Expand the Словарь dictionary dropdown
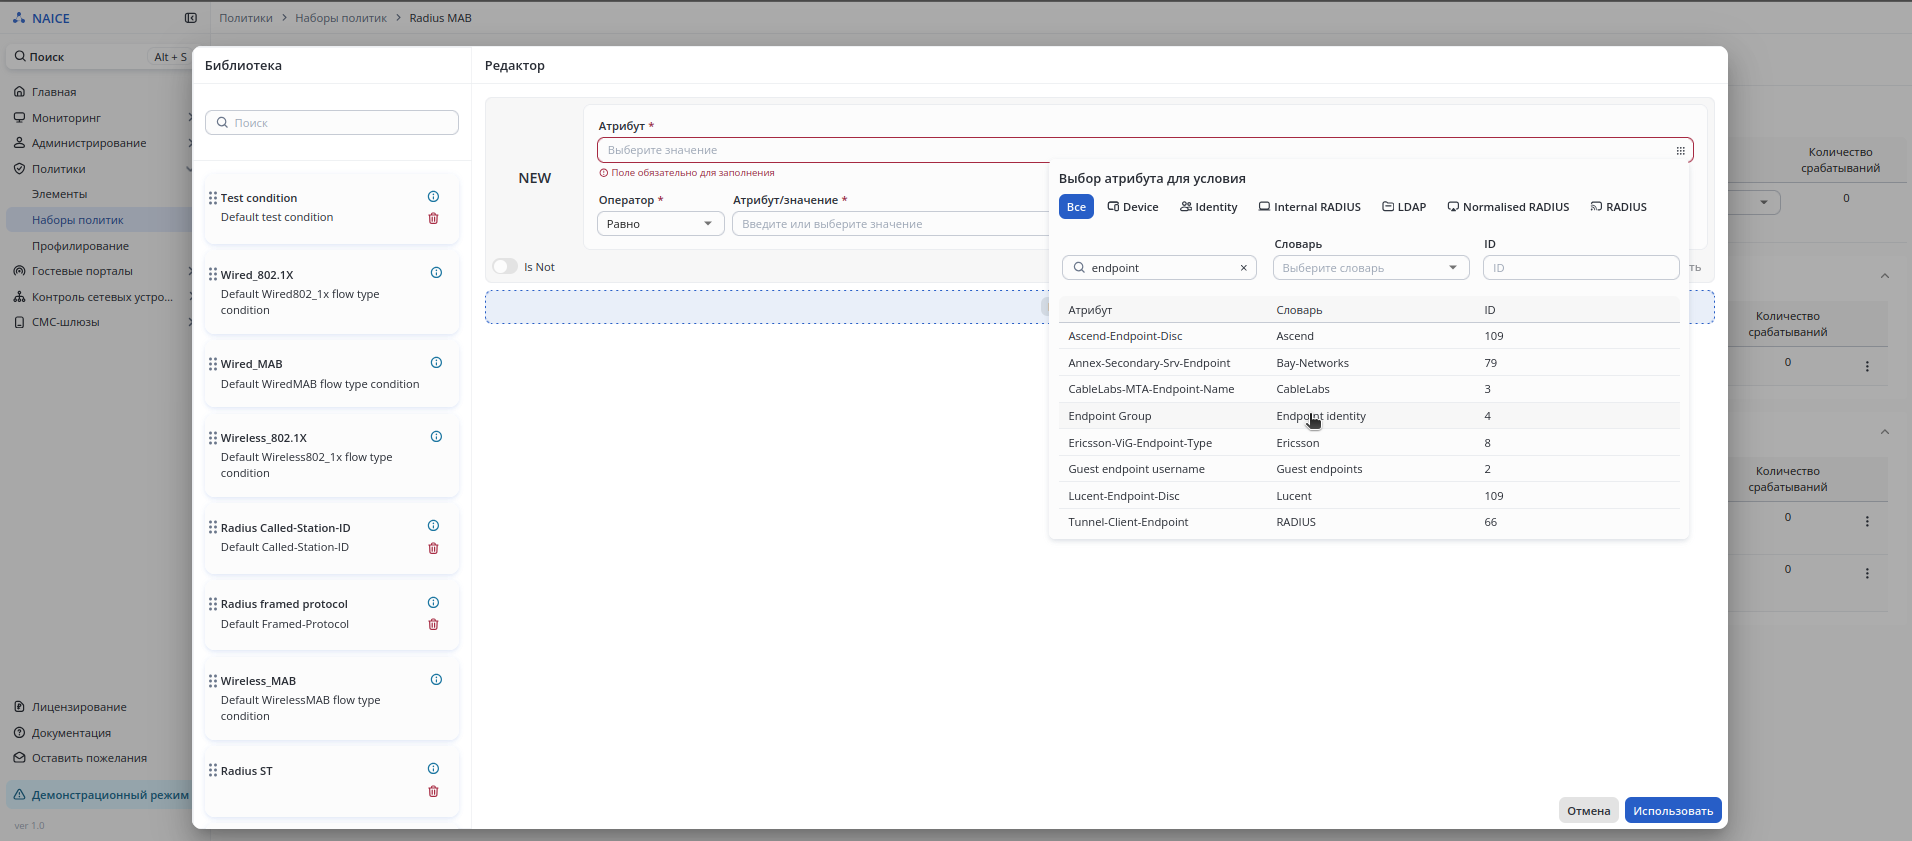 coord(1370,268)
